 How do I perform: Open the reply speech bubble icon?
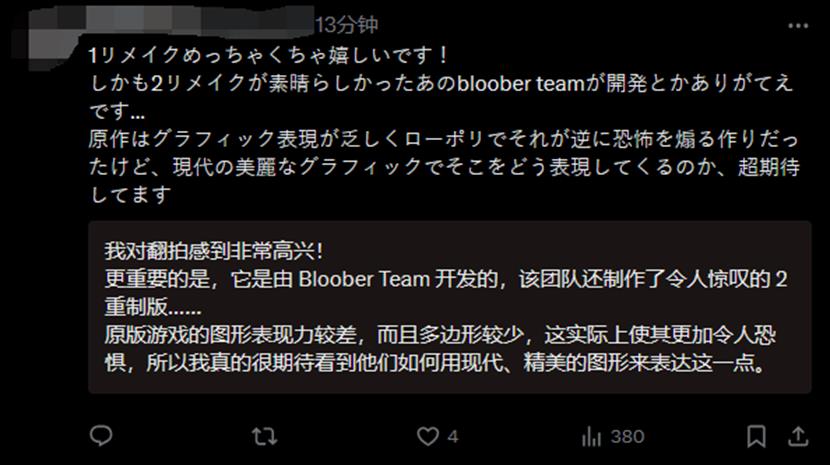[x=101, y=436]
